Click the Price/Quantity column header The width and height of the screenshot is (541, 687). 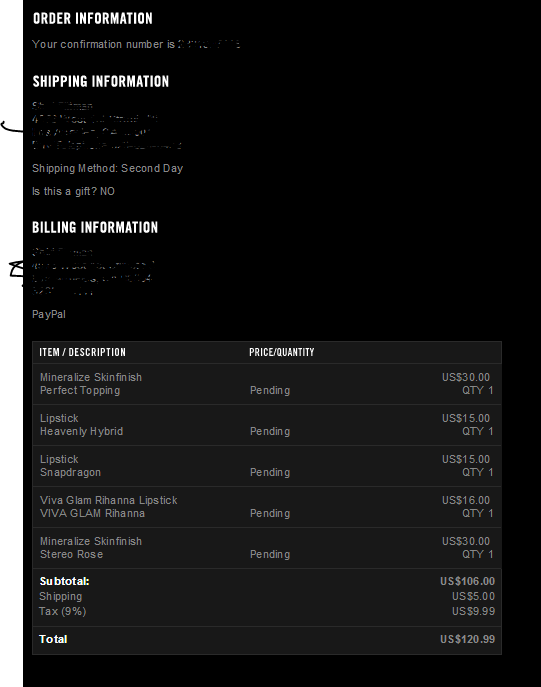[282, 352]
